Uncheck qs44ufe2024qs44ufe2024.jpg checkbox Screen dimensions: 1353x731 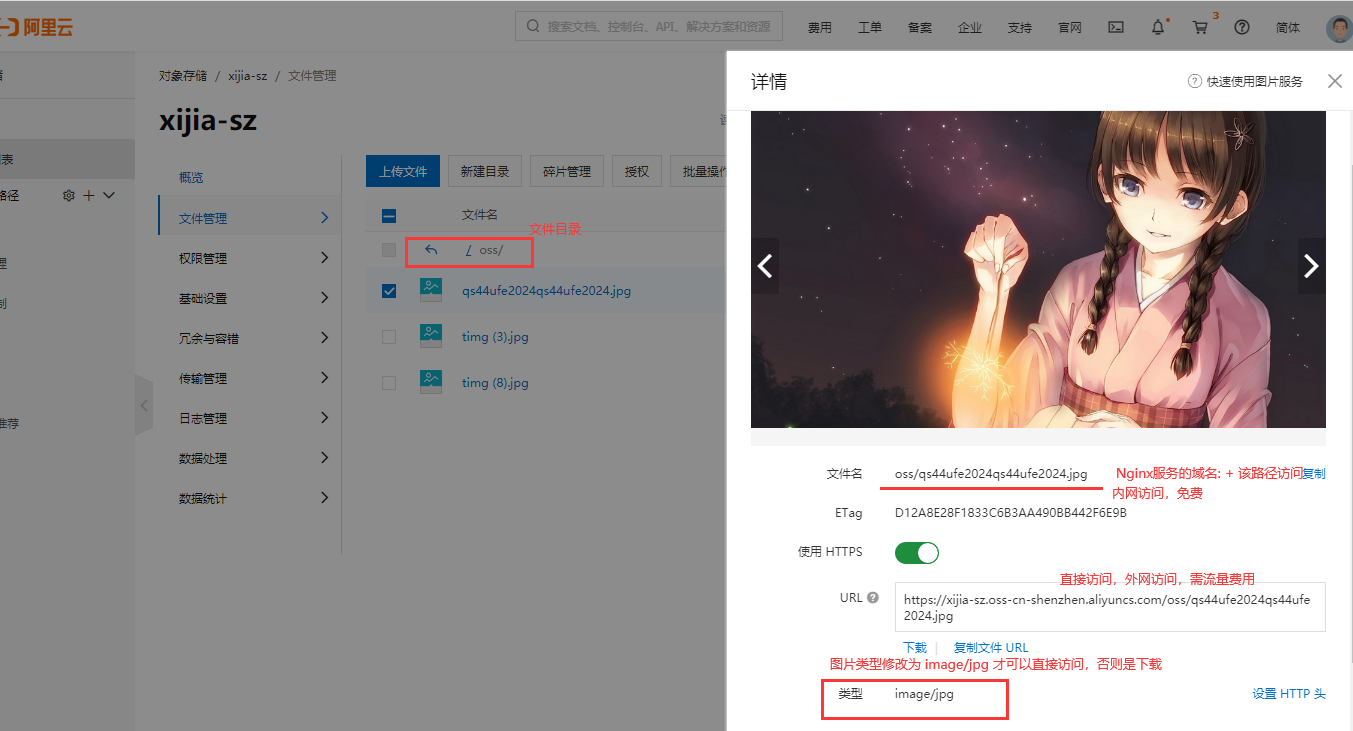[389, 291]
